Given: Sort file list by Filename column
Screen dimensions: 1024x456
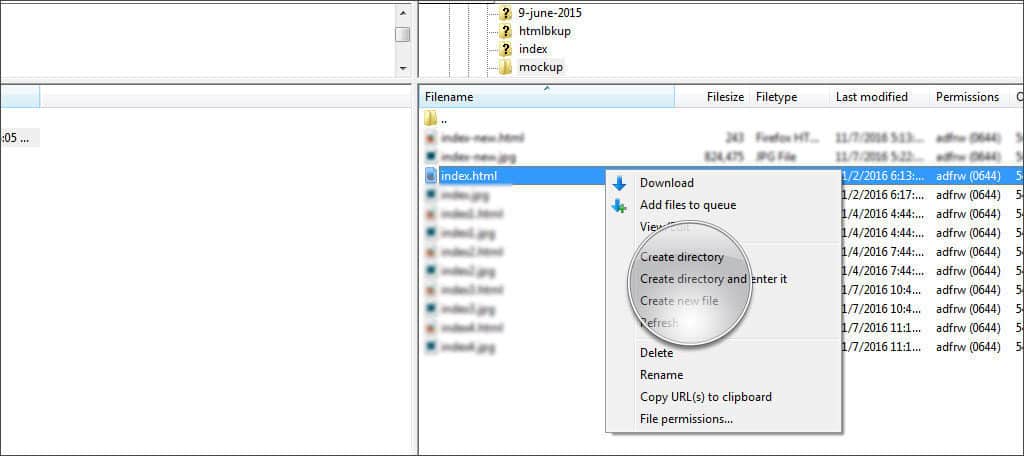Looking at the screenshot, I should (449, 97).
